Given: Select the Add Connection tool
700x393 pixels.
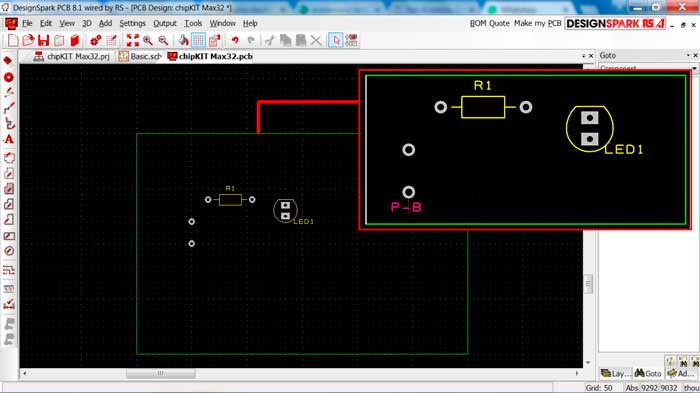Looking at the screenshot, I should (x=8, y=93).
